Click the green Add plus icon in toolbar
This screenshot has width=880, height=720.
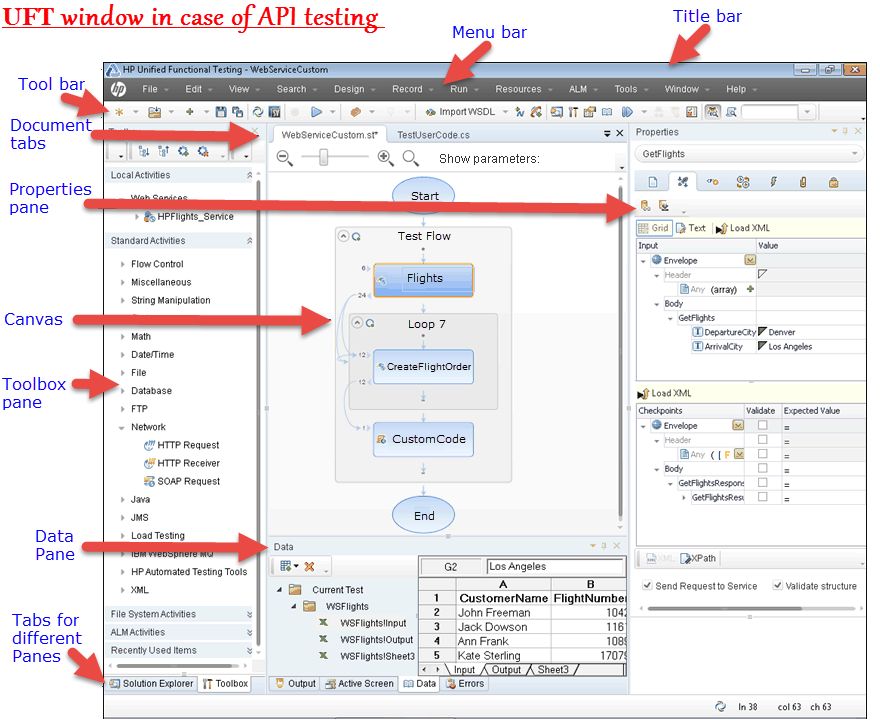click(x=190, y=112)
